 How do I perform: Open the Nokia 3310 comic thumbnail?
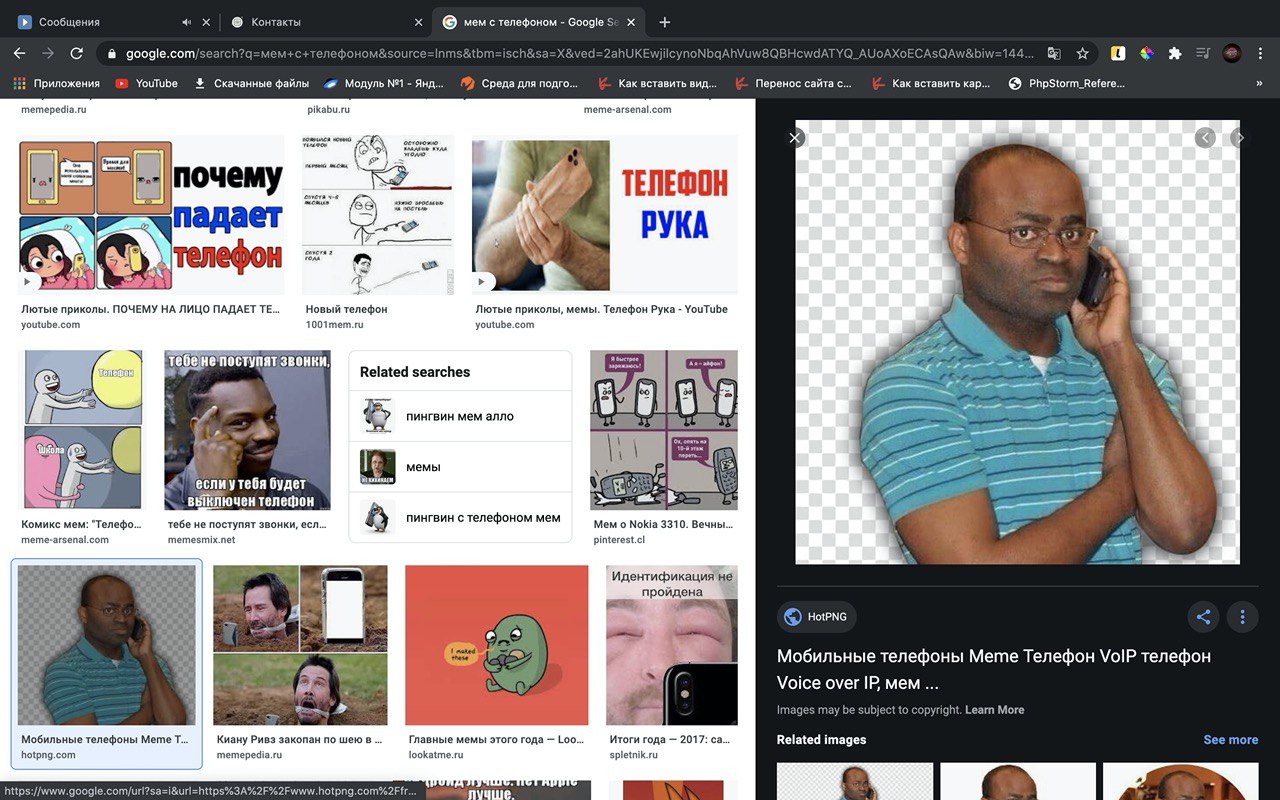[x=664, y=430]
